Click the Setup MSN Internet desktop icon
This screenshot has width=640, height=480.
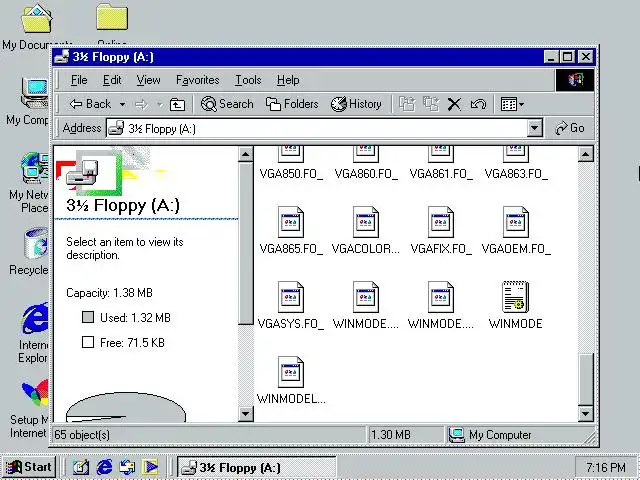(35, 394)
